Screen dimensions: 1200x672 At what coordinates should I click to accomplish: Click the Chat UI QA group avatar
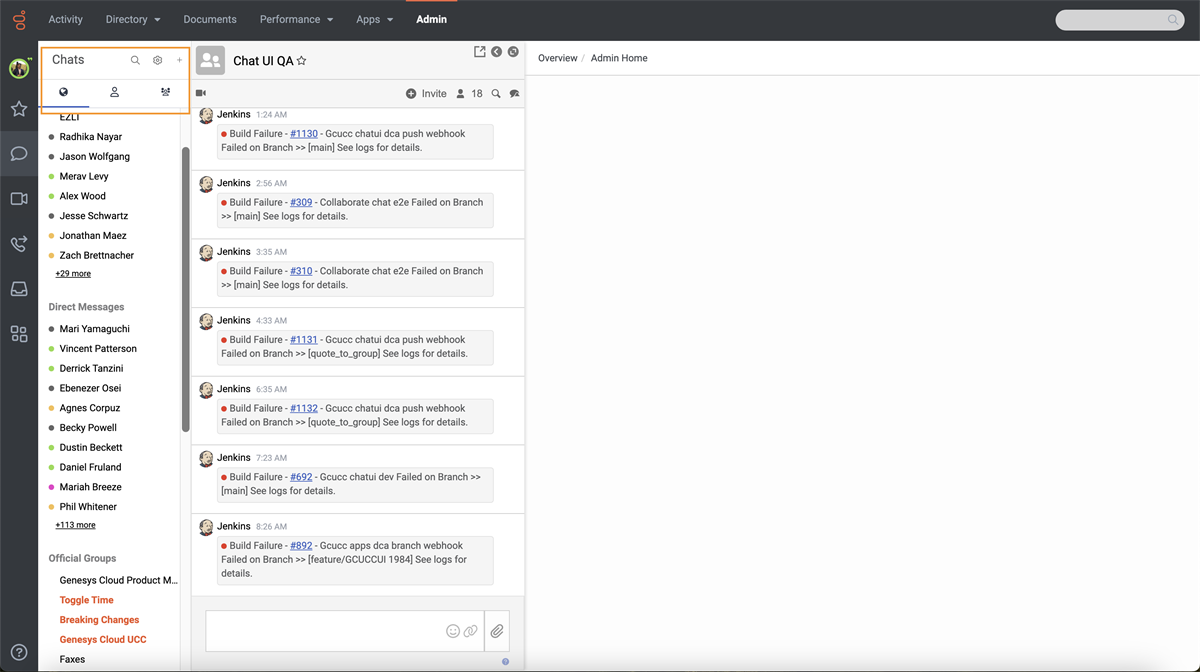point(210,60)
